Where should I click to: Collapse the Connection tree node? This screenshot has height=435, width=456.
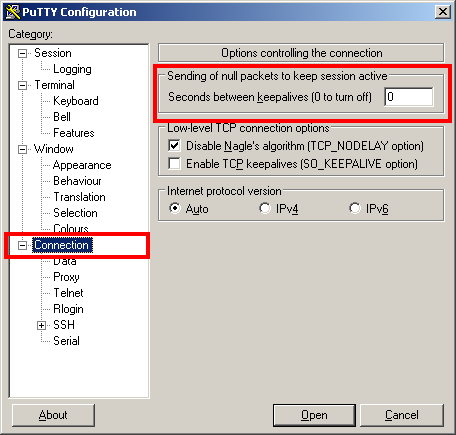[22, 245]
